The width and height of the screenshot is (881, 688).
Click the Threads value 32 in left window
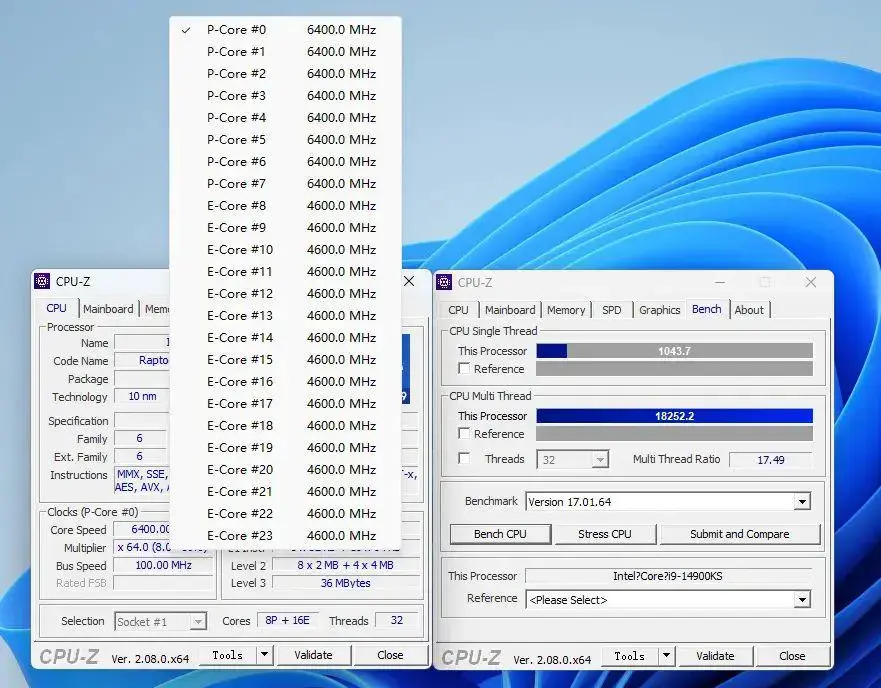[397, 620]
